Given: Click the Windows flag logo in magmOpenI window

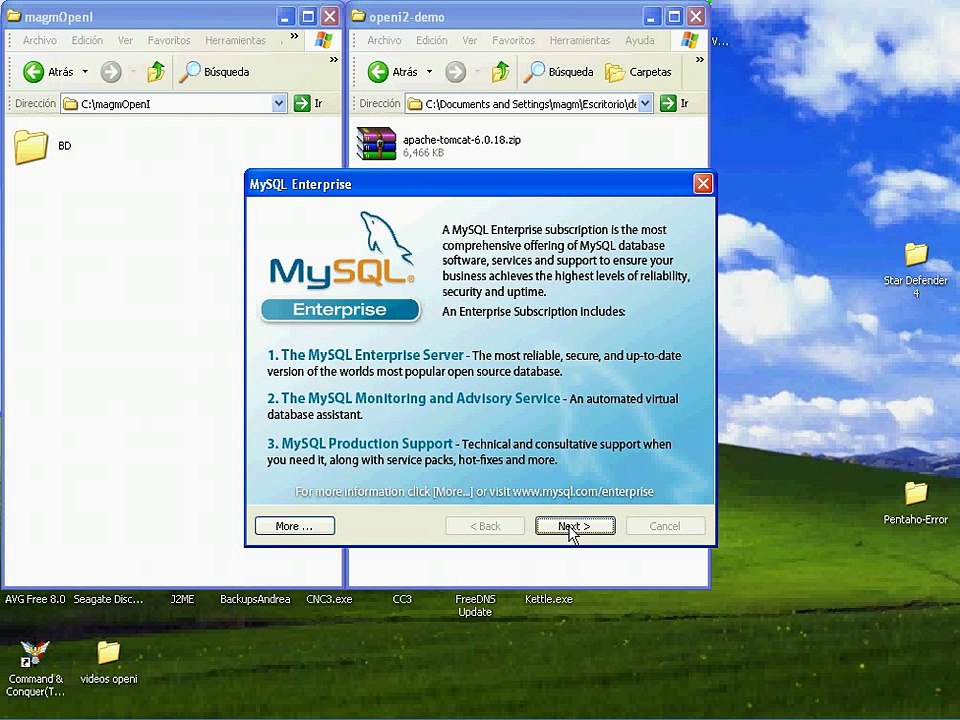Looking at the screenshot, I should (323, 40).
